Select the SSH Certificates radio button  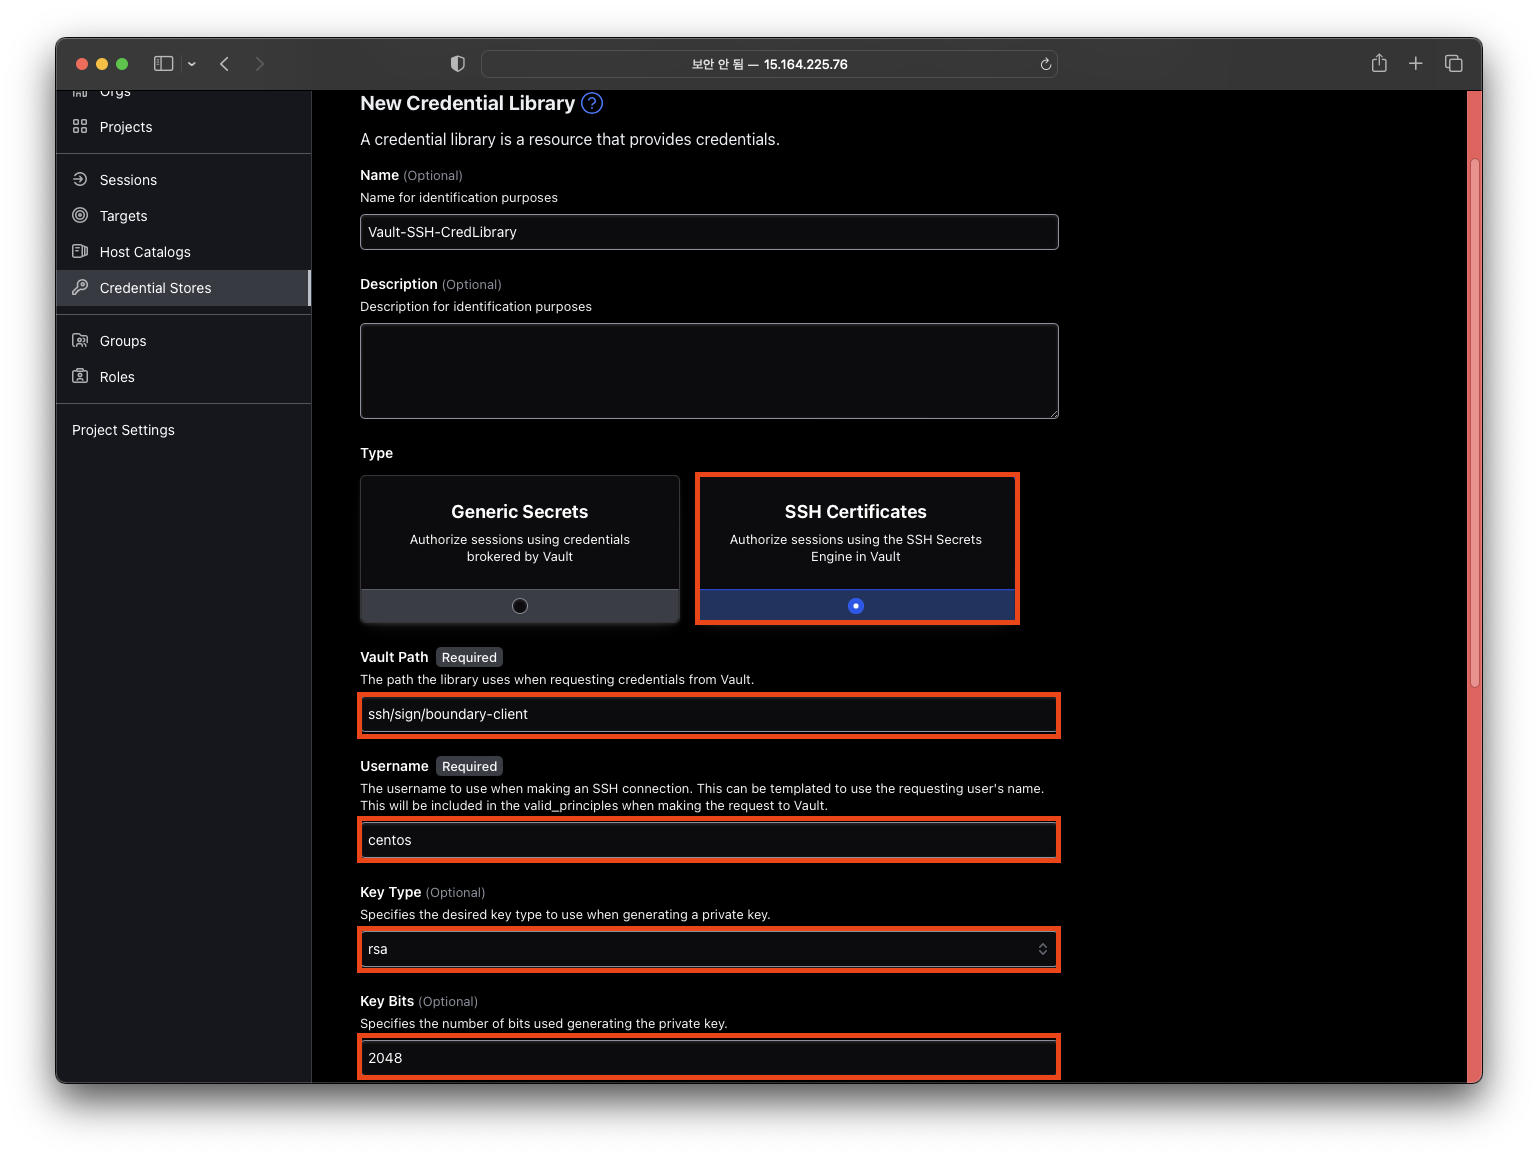(x=856, y=606)
